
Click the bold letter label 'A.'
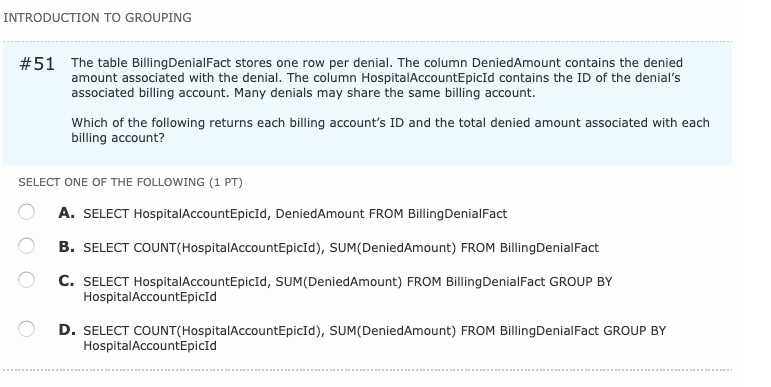(x=66, y=213)
